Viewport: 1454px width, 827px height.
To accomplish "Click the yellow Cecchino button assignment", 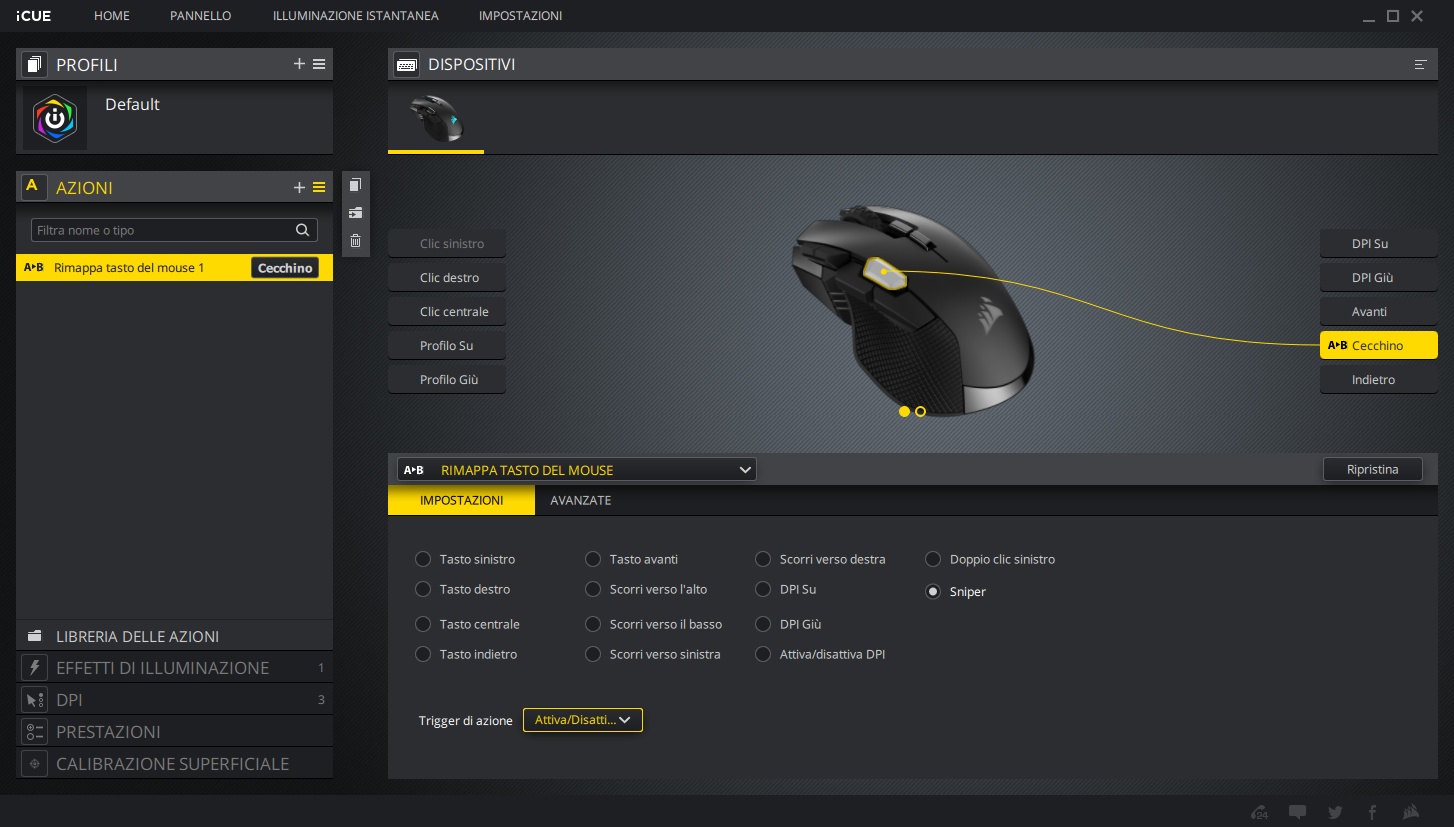I will pyautogui.click(x=1379, y=346).
